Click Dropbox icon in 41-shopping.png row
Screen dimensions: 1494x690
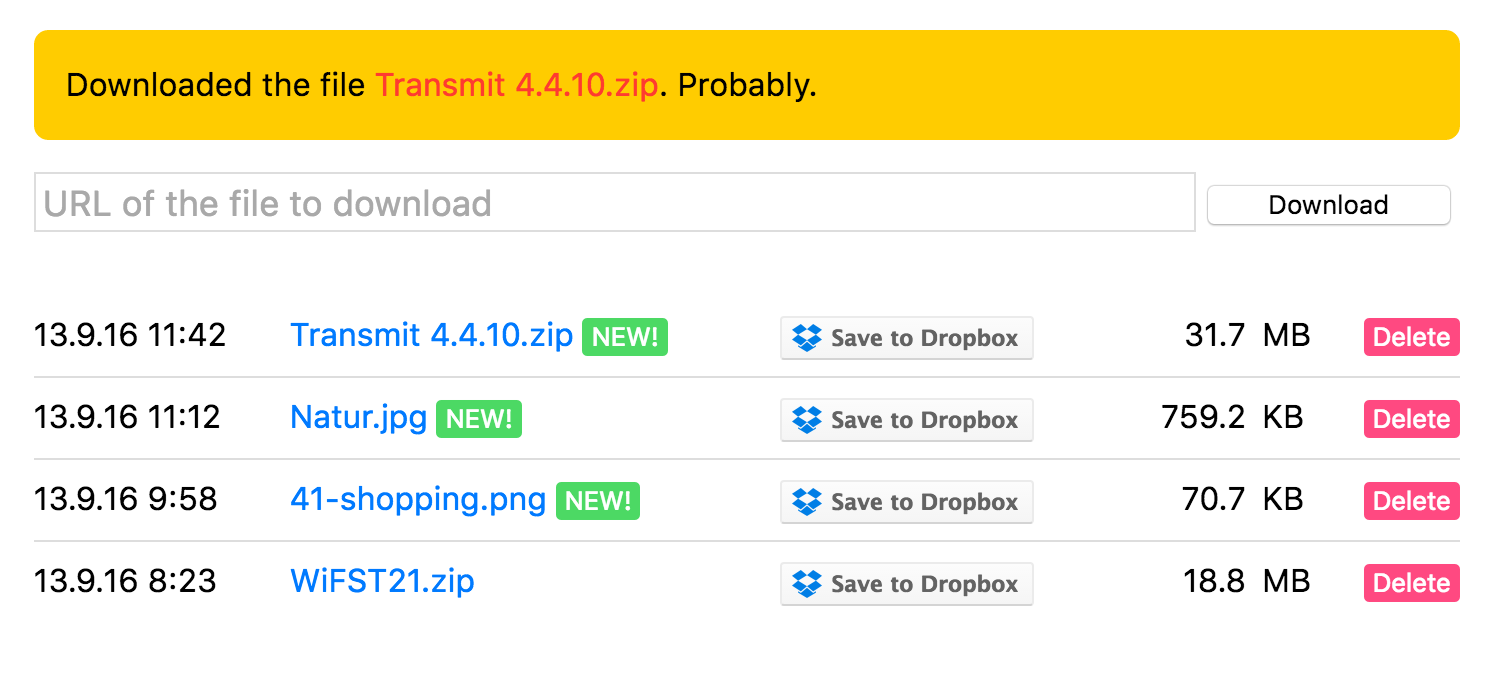click(806, 502)
